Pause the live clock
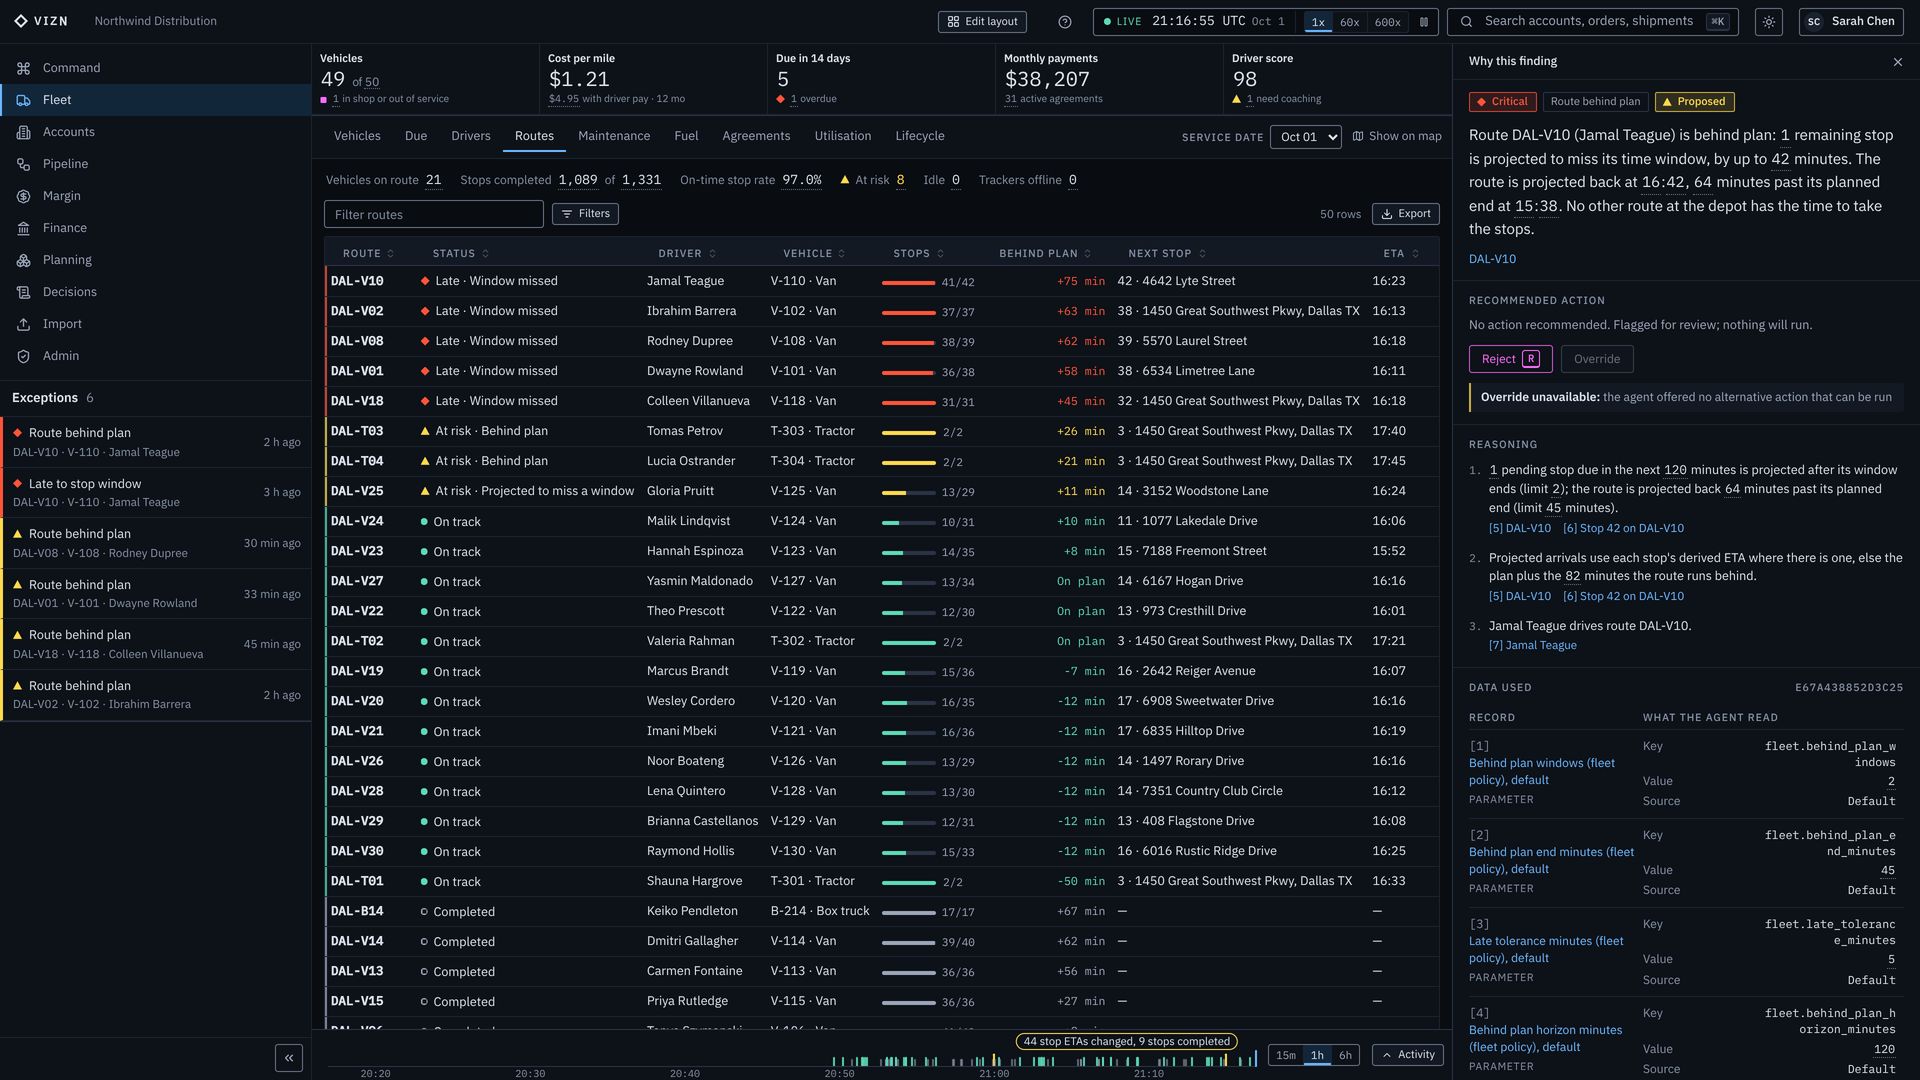The height and width of the screenshot is (1080, 1920). click(x=1424, y=22)
